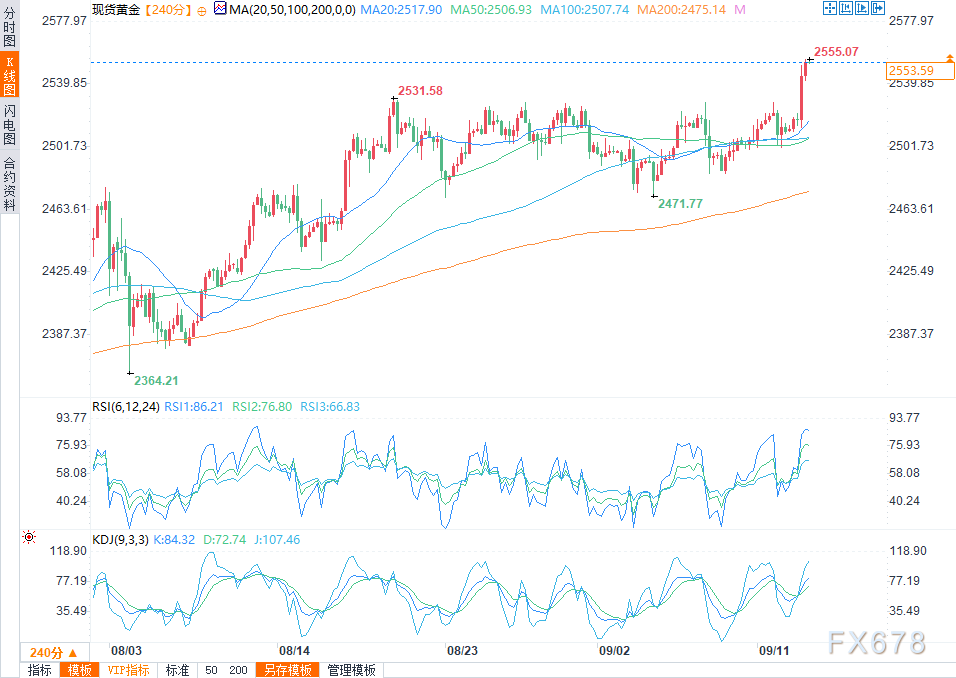956x678 pixels.
Task: Open the 闪电图 side tab
Action: [x=9, y=125]
